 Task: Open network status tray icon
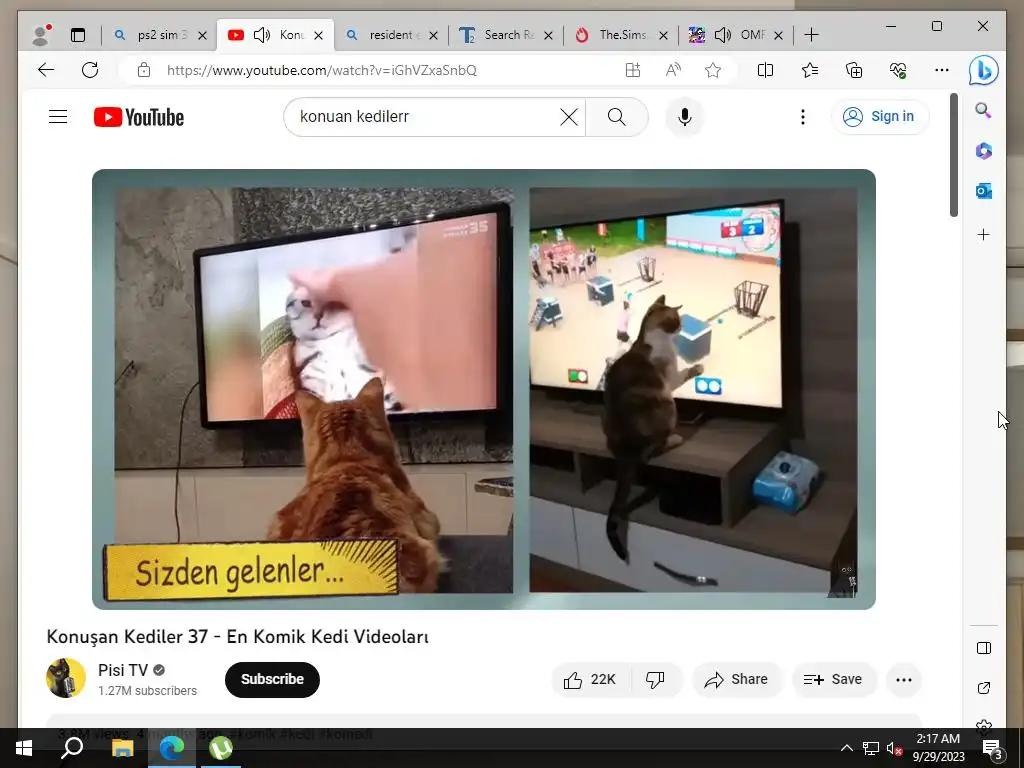pyautogui.click(x=871, y=748)
